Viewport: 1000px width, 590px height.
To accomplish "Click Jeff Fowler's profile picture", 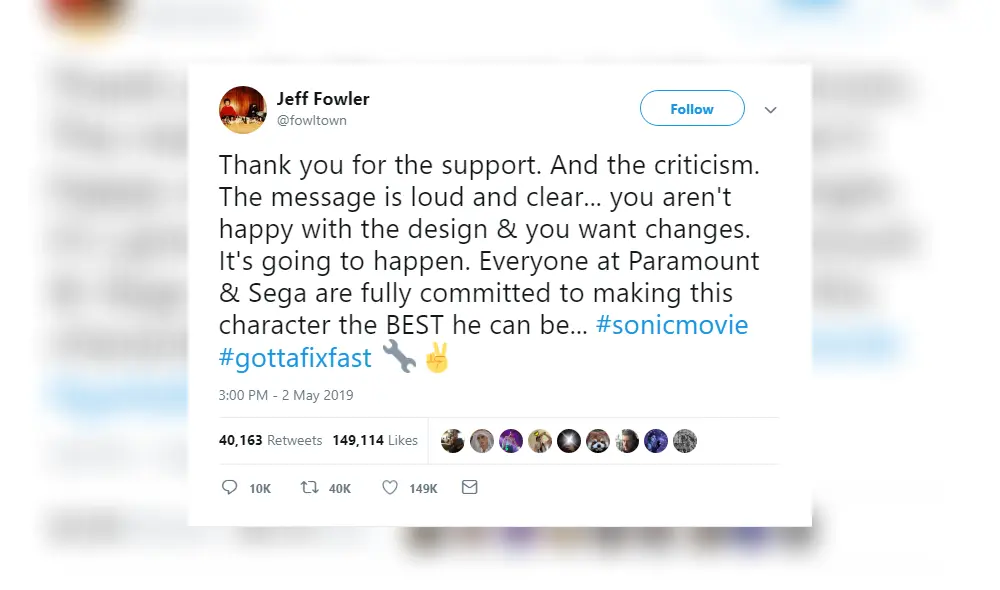I will point(242,109).
